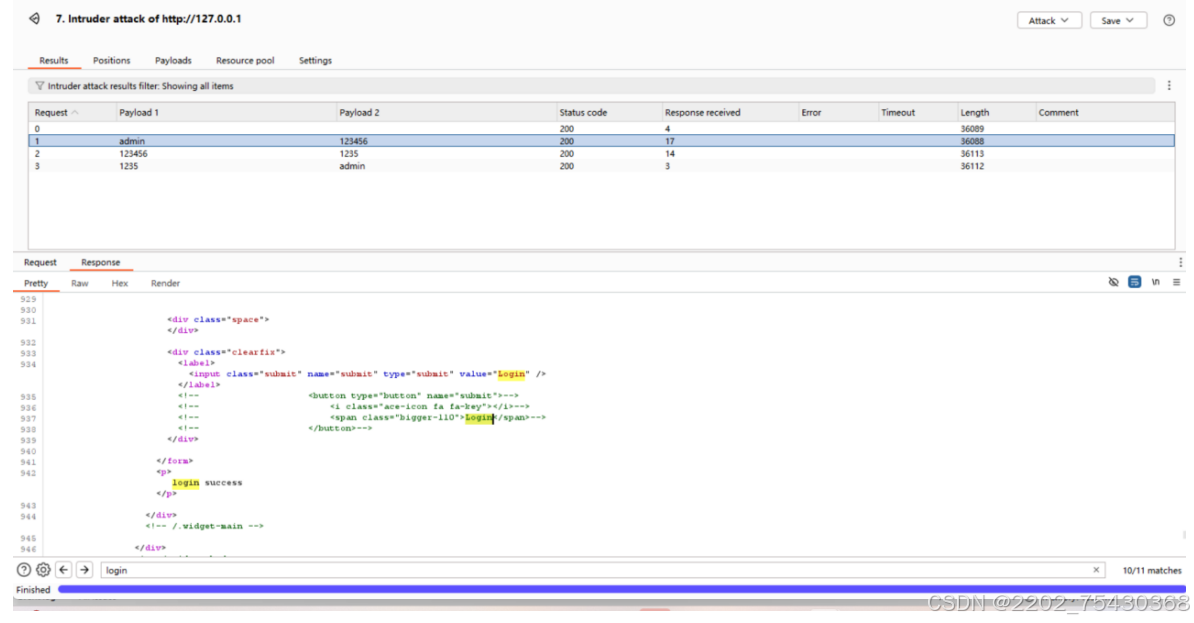Click the search help question icon

pos(24,570)
